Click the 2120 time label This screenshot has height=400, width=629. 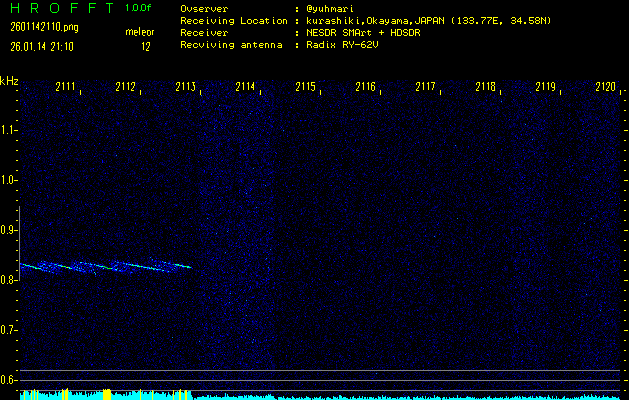tap(605, 87)
